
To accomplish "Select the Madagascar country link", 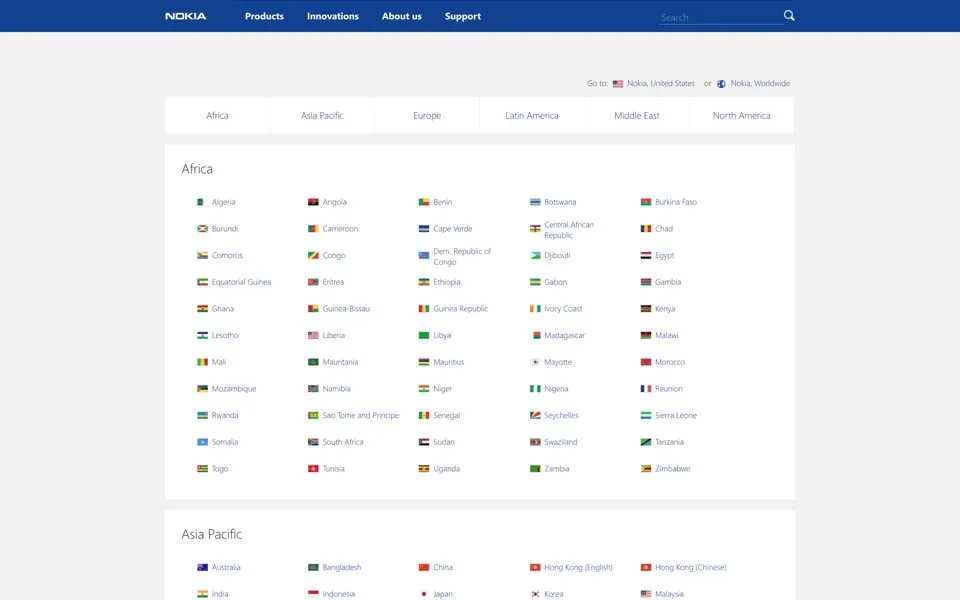I will tap(564, 336).
